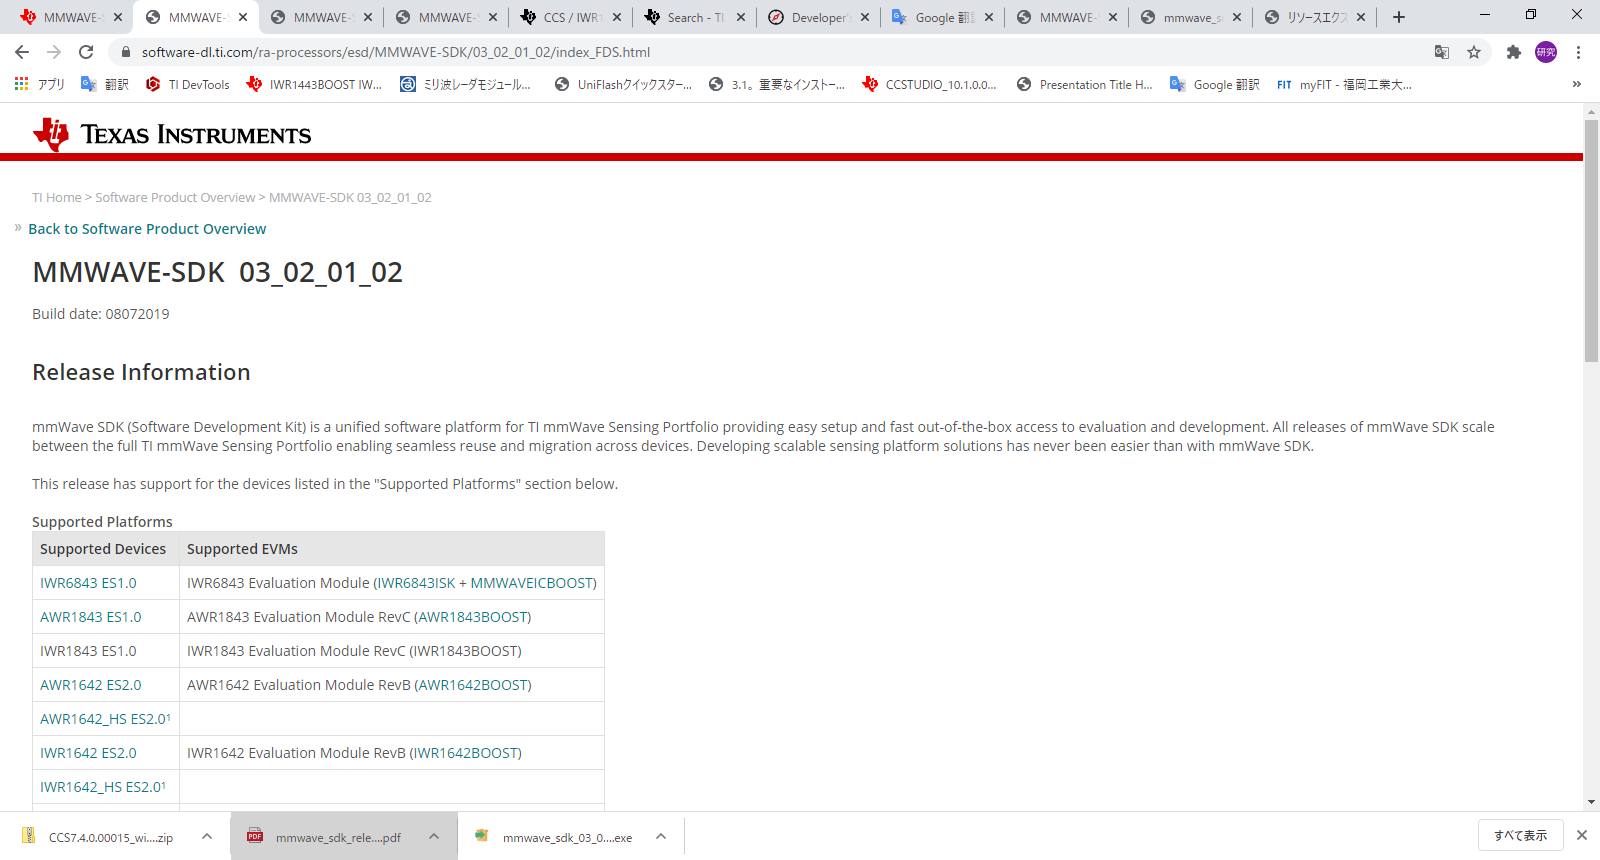The width and height of the screenshot is (1600, 860).
Task: Open the AWR1642_HS ES2.0 device link
Action: click(x=105, y=719)
